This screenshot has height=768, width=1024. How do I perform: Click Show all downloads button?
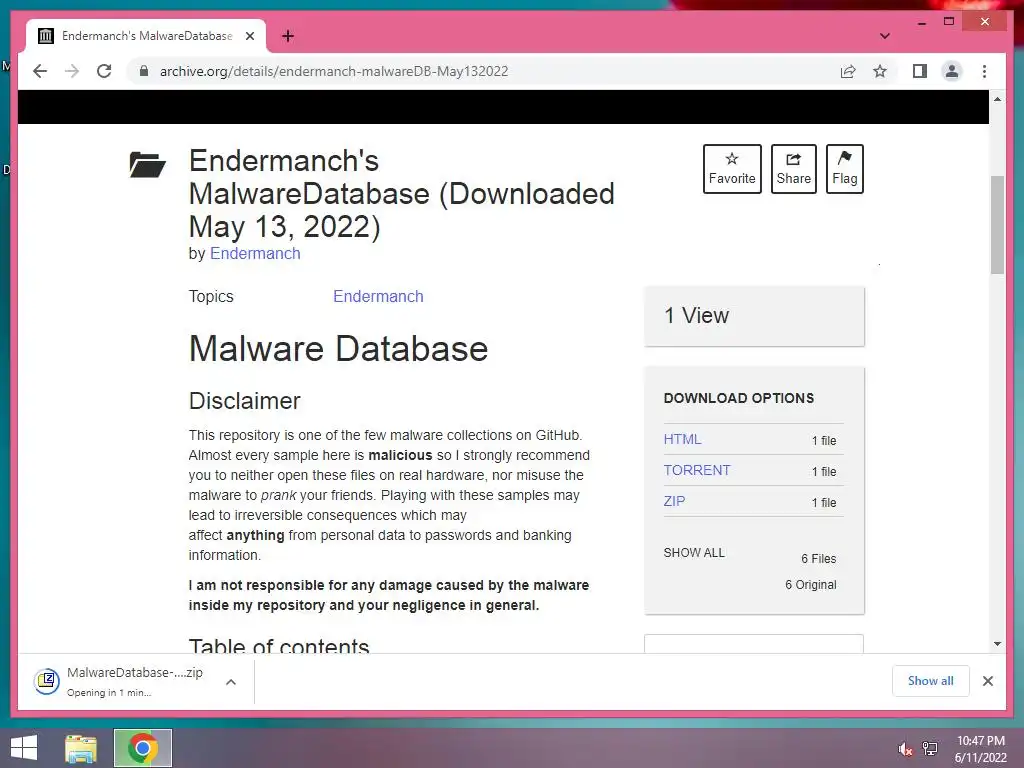930,681
